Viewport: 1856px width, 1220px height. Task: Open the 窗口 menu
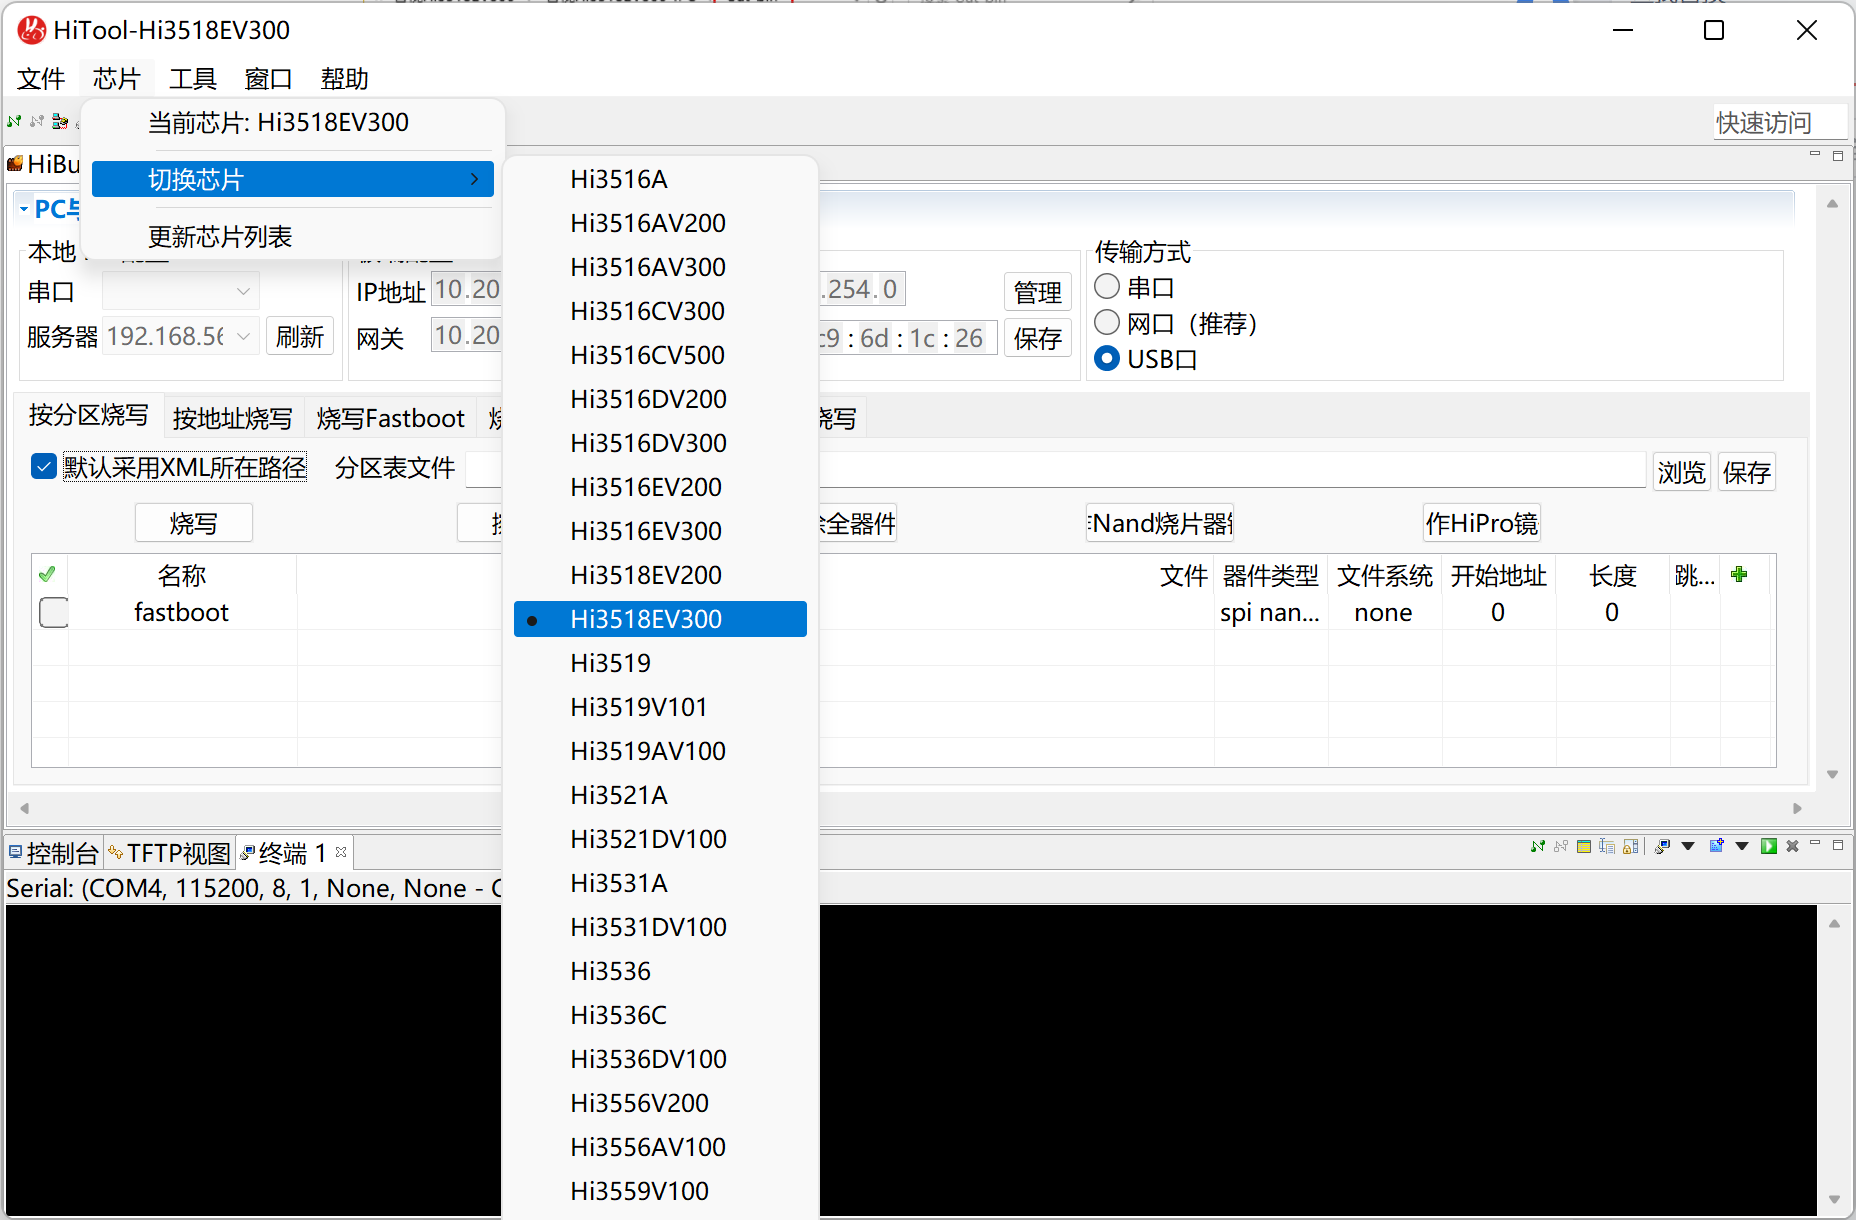269,78
